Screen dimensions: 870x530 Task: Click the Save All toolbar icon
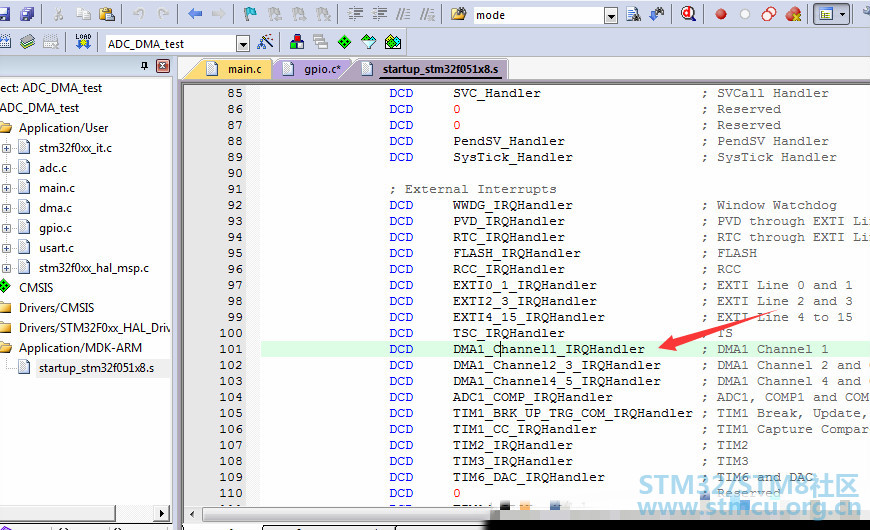click(x=27, y=15)
